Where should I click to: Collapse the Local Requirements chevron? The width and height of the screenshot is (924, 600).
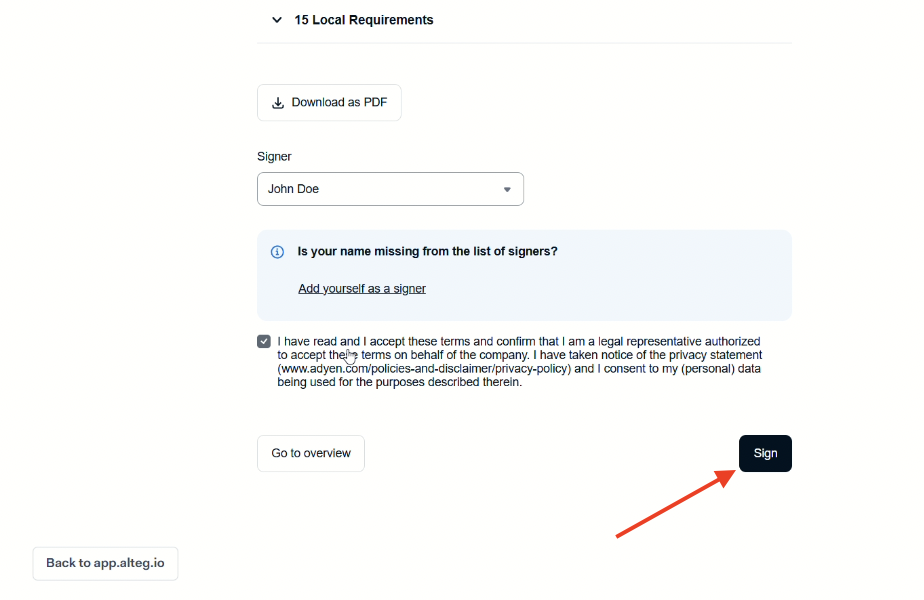(x=277, y=20)
